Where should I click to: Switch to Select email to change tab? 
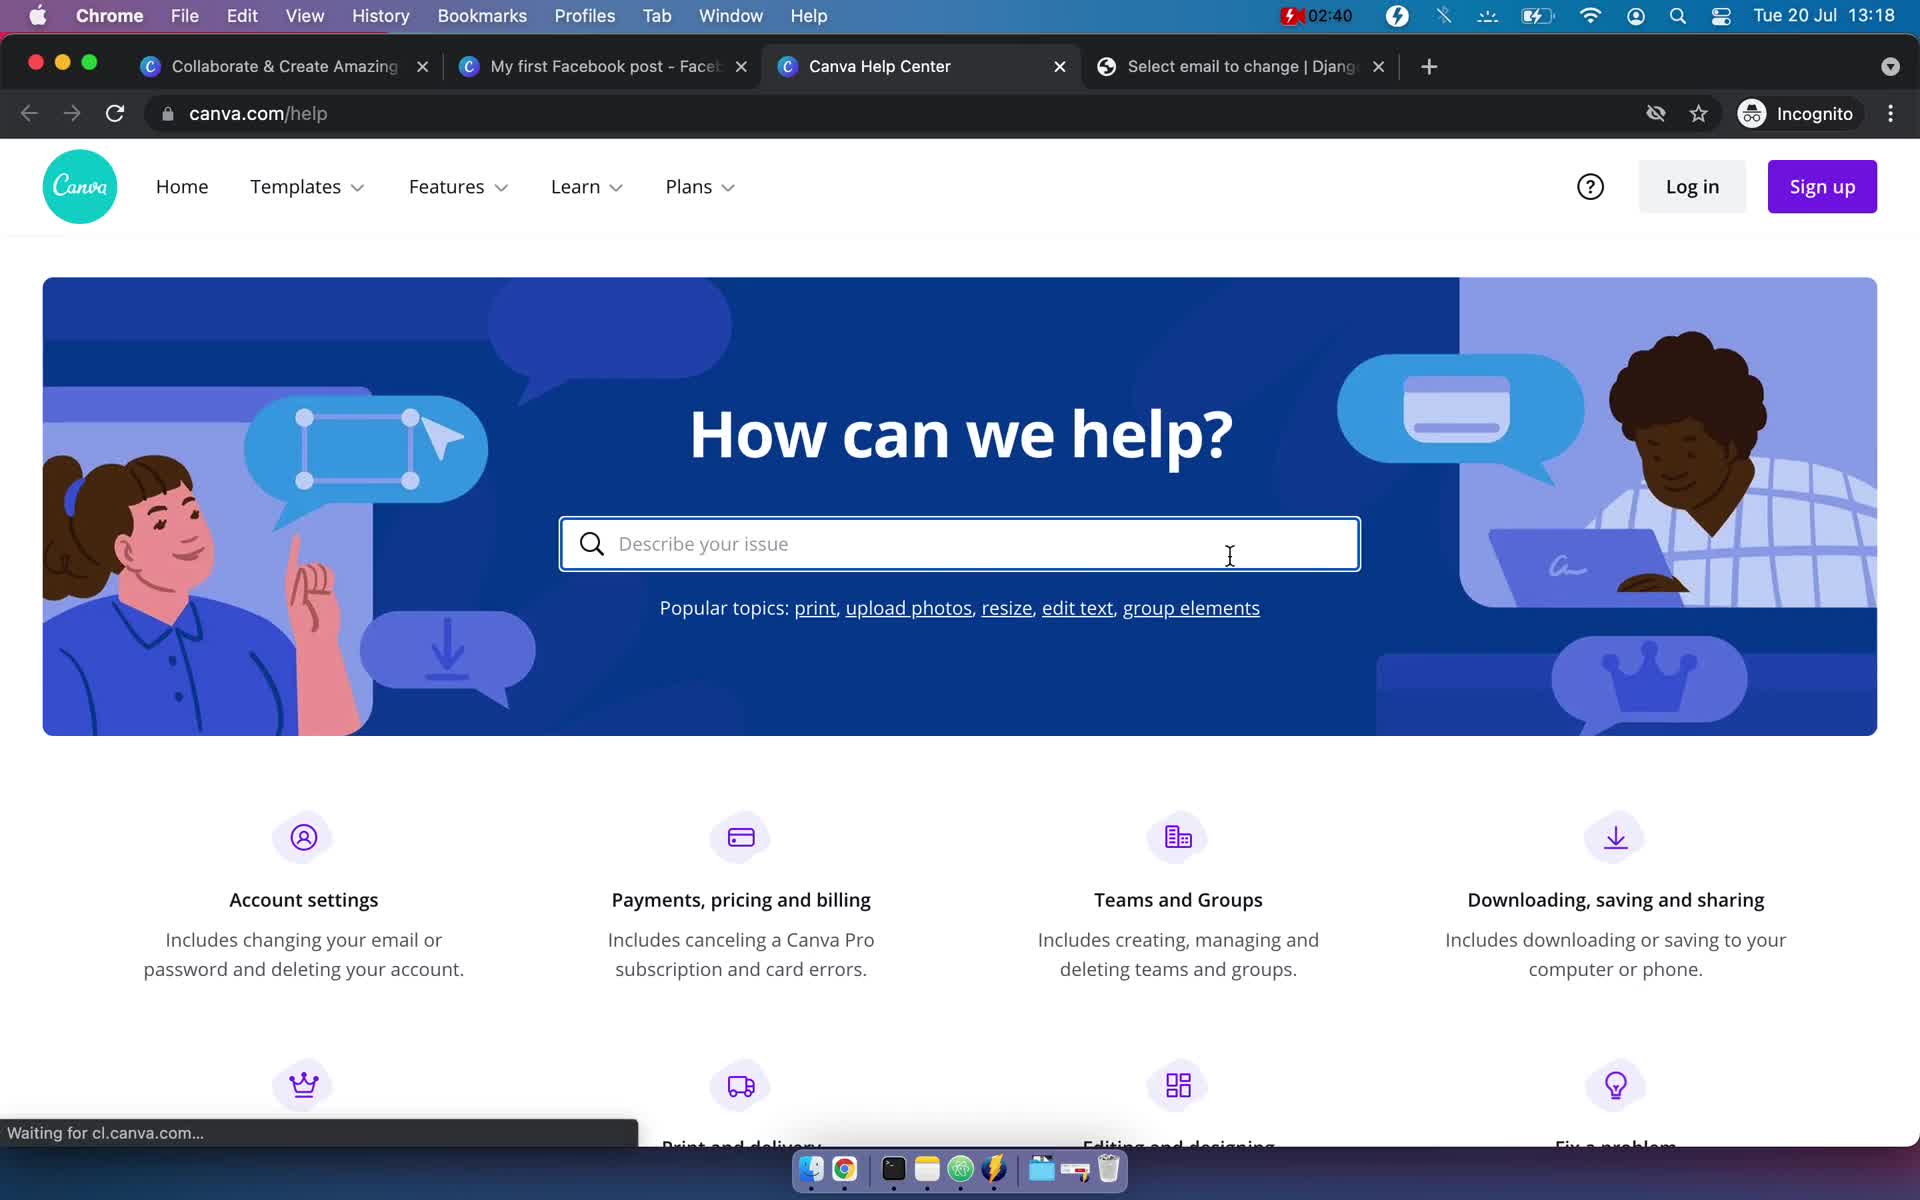point(1240,66)
